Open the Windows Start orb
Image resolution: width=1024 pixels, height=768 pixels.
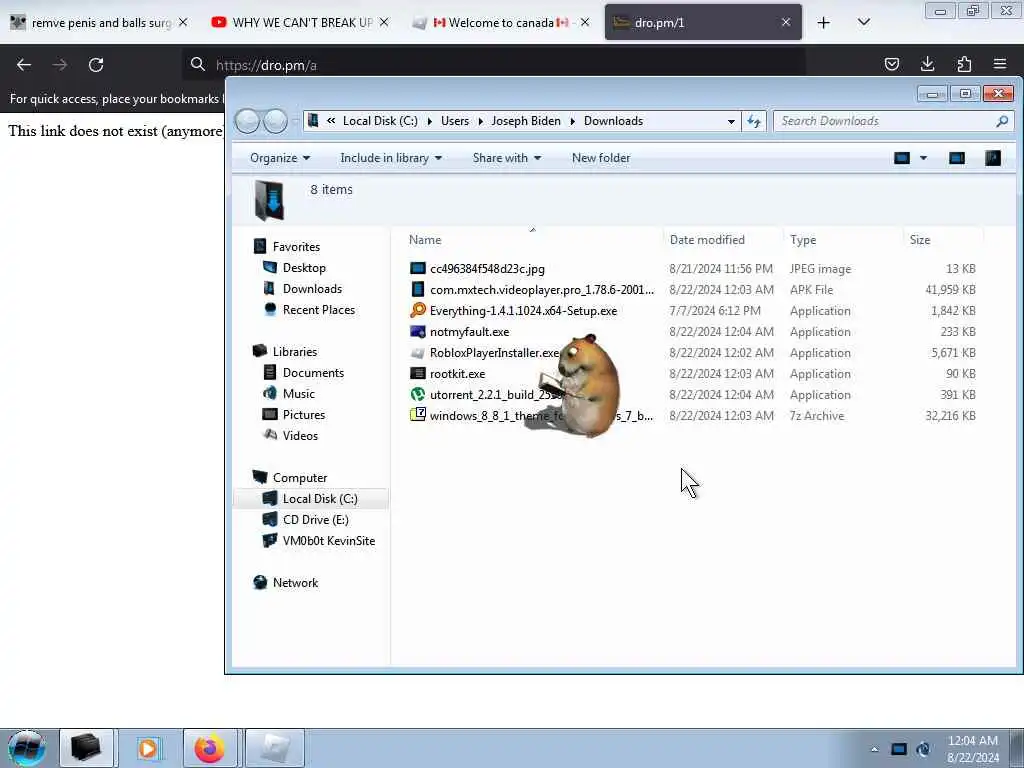point(26,748)
